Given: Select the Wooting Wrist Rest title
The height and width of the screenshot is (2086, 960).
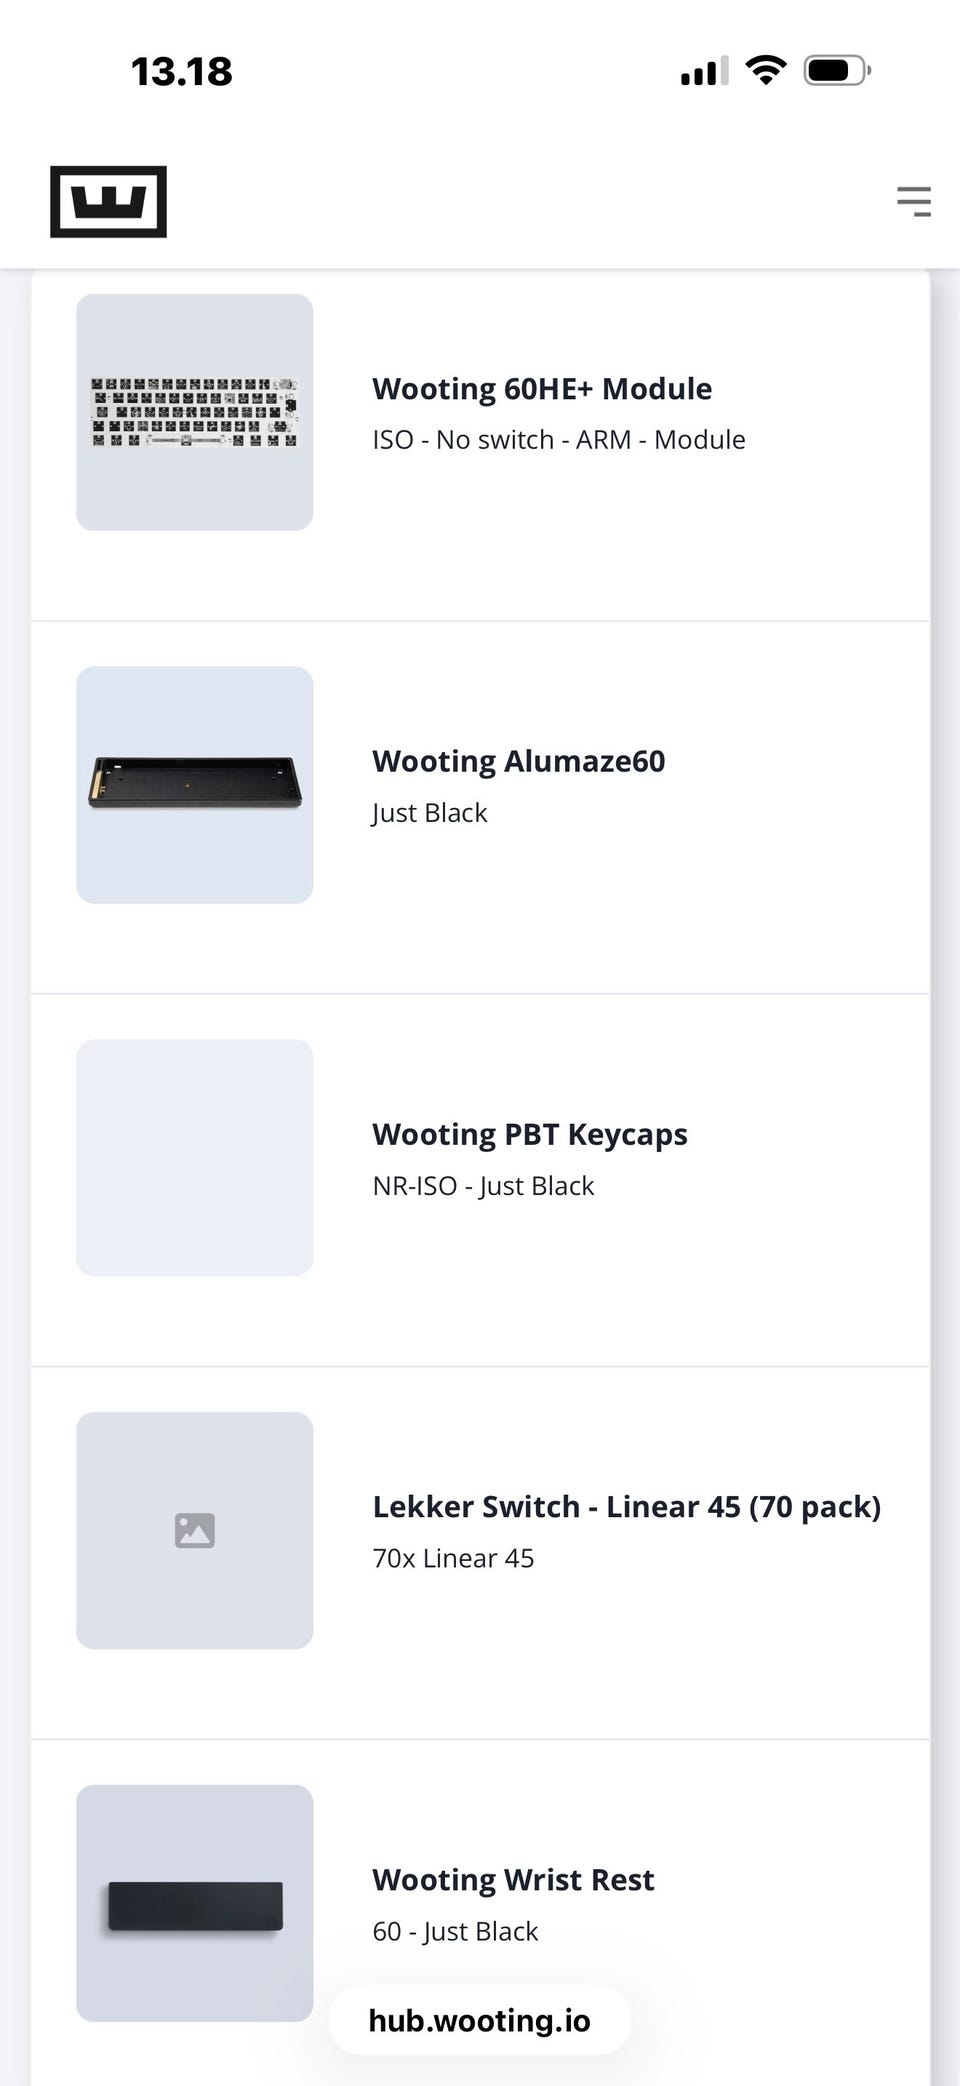Looking at the screenshot, I should coord(513,1880).
